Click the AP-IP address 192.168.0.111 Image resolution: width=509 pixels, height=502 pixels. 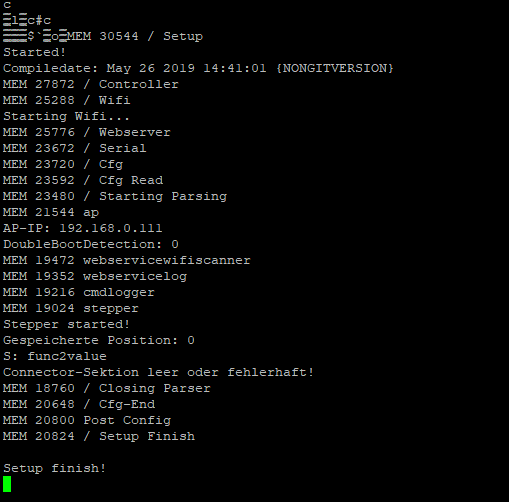110,228
